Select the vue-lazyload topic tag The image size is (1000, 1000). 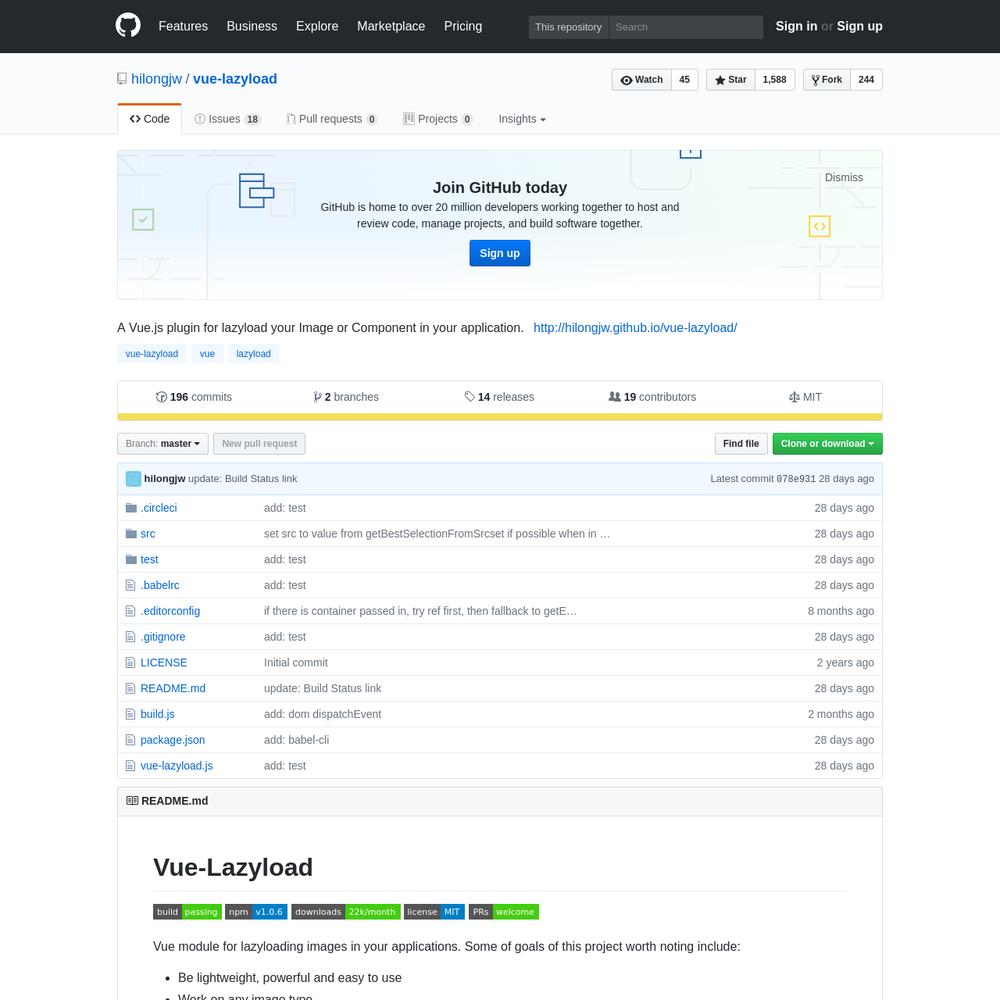pyautogui.click(x=152, y=354)
